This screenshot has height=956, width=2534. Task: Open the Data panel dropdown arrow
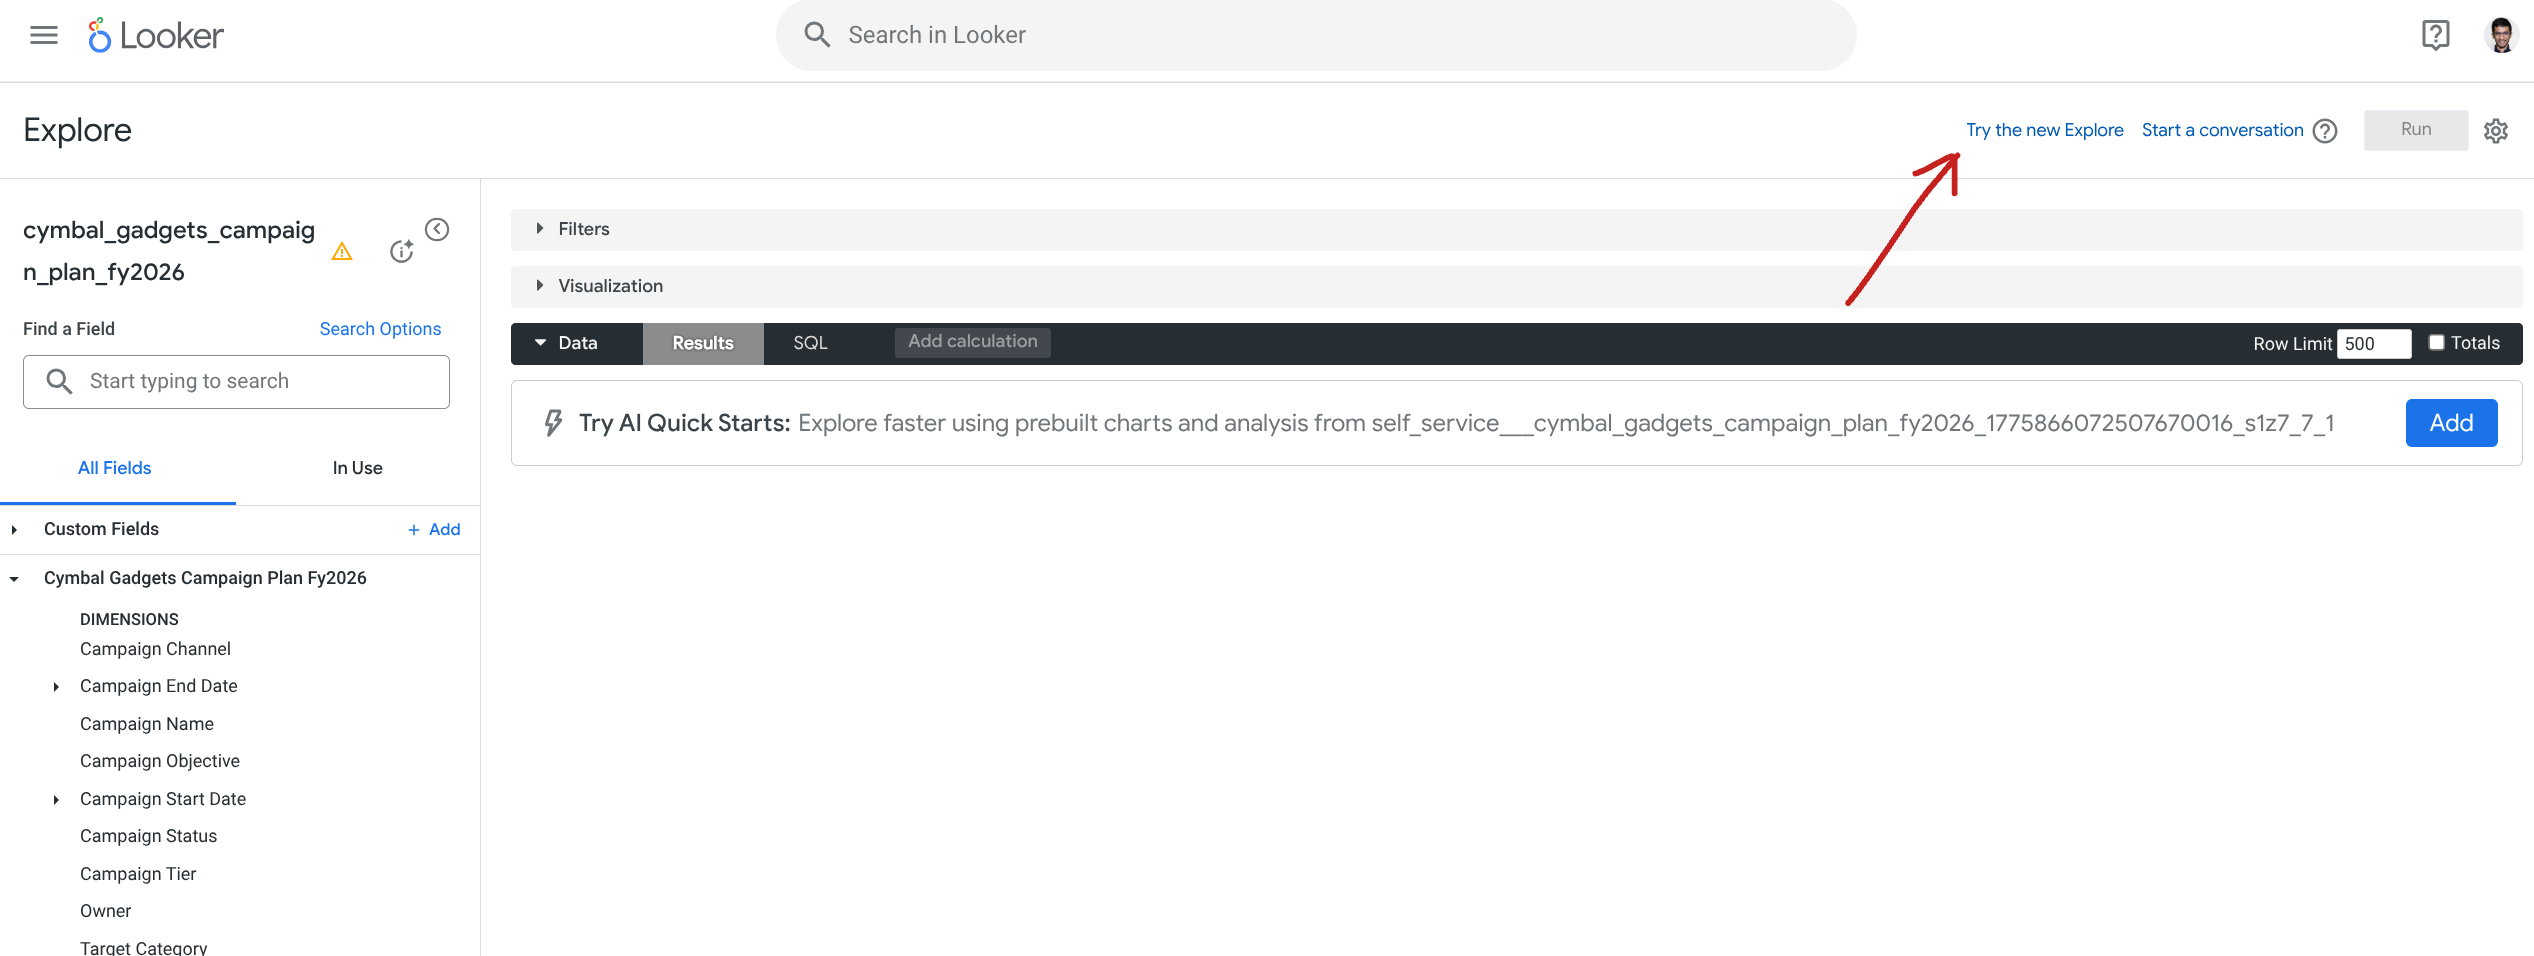(x=541, y=342)
